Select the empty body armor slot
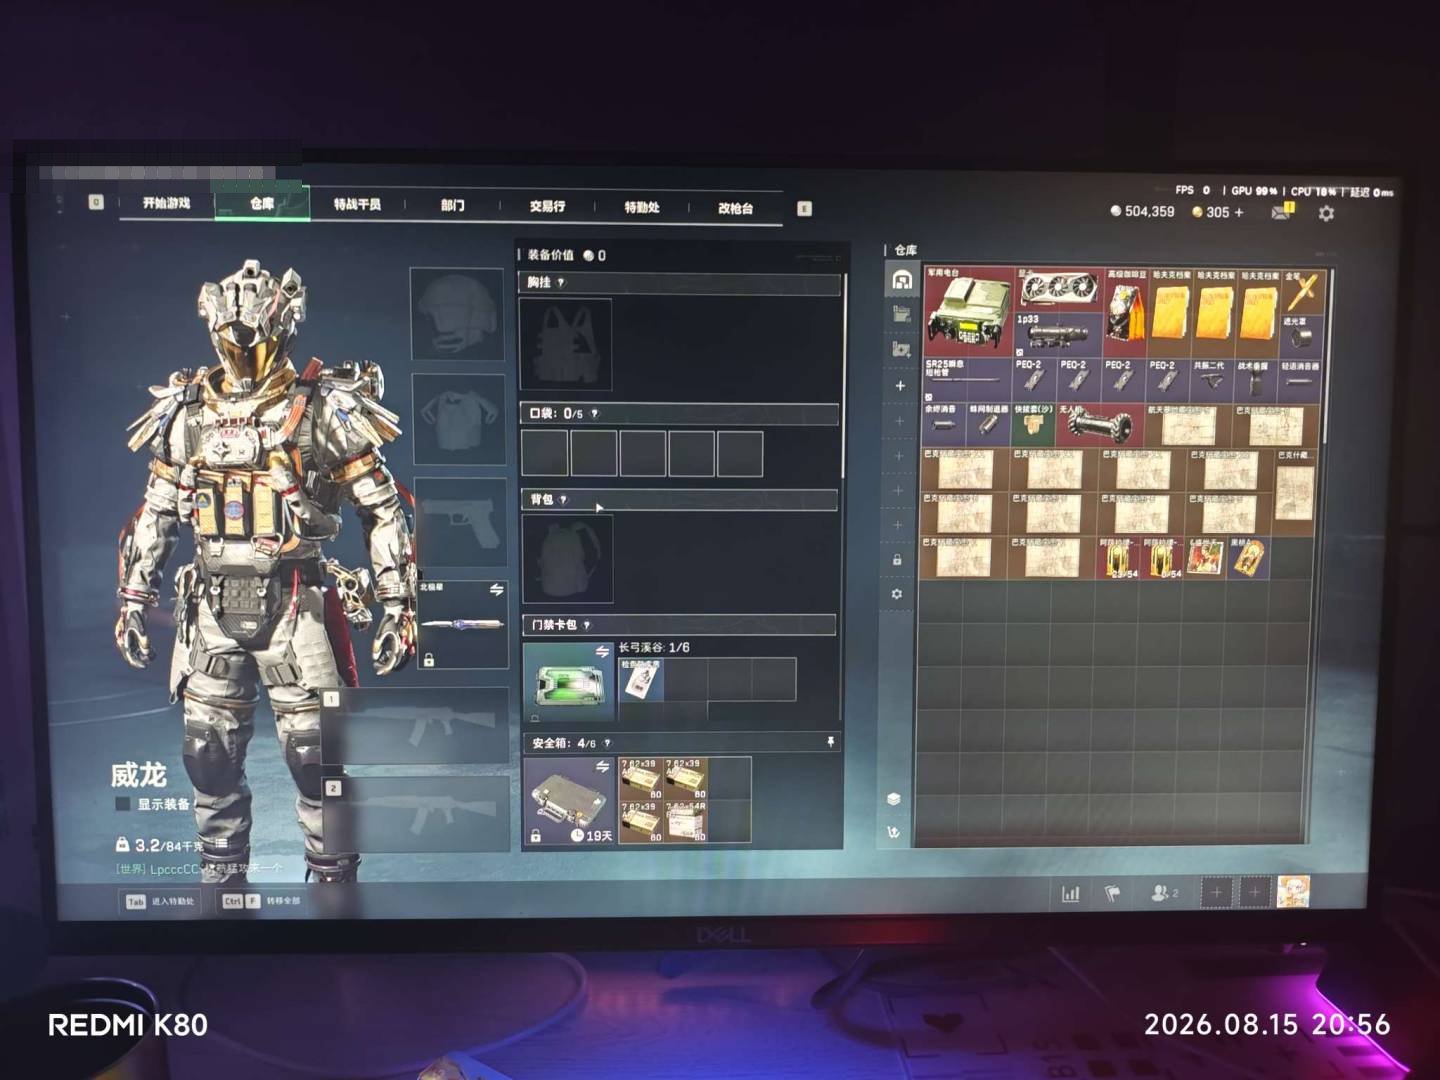This screenshot has width=1440, height=1080. click(x=459, y=419)
